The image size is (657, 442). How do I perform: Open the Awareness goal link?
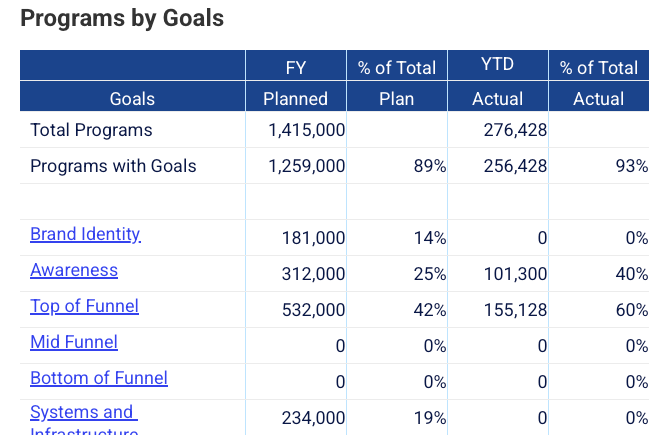74,271
